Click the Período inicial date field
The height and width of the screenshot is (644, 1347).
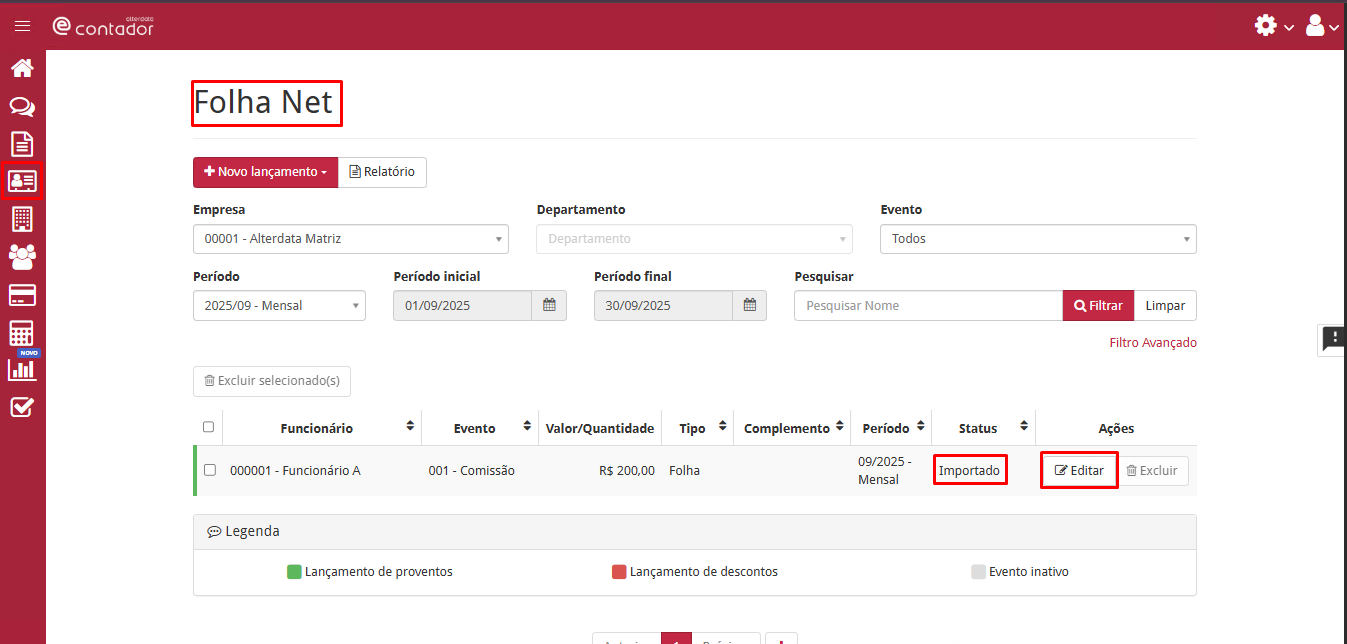click(462, 305)
